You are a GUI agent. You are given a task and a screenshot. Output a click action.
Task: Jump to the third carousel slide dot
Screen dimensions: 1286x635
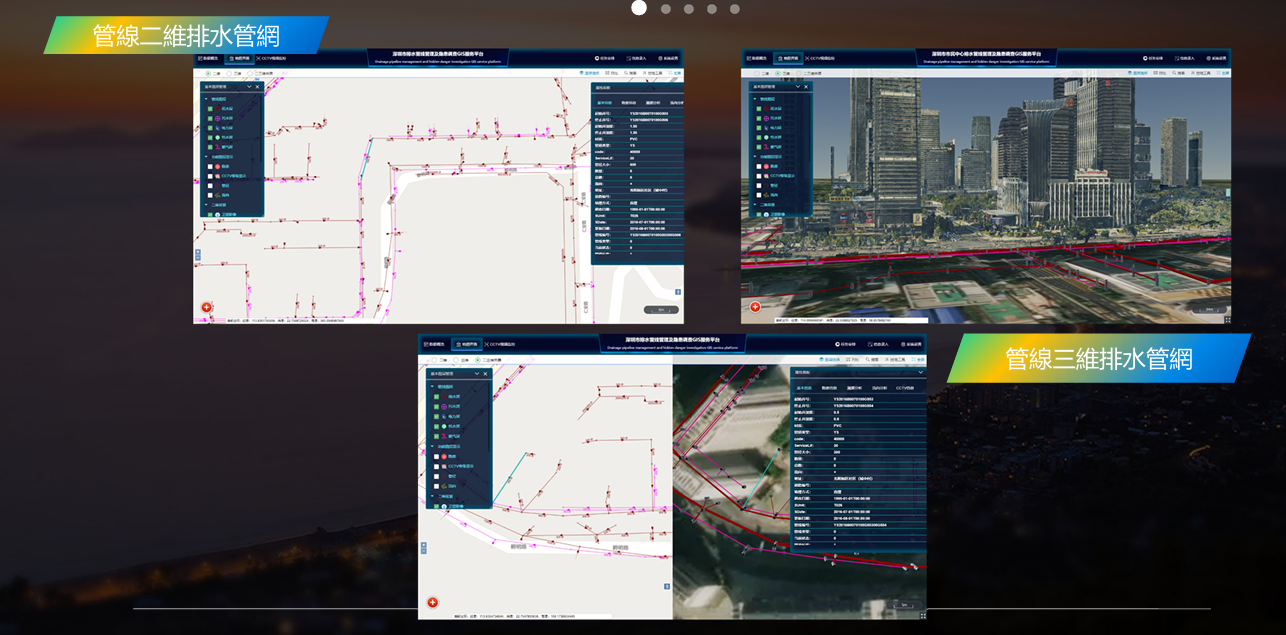coord(689,9)
